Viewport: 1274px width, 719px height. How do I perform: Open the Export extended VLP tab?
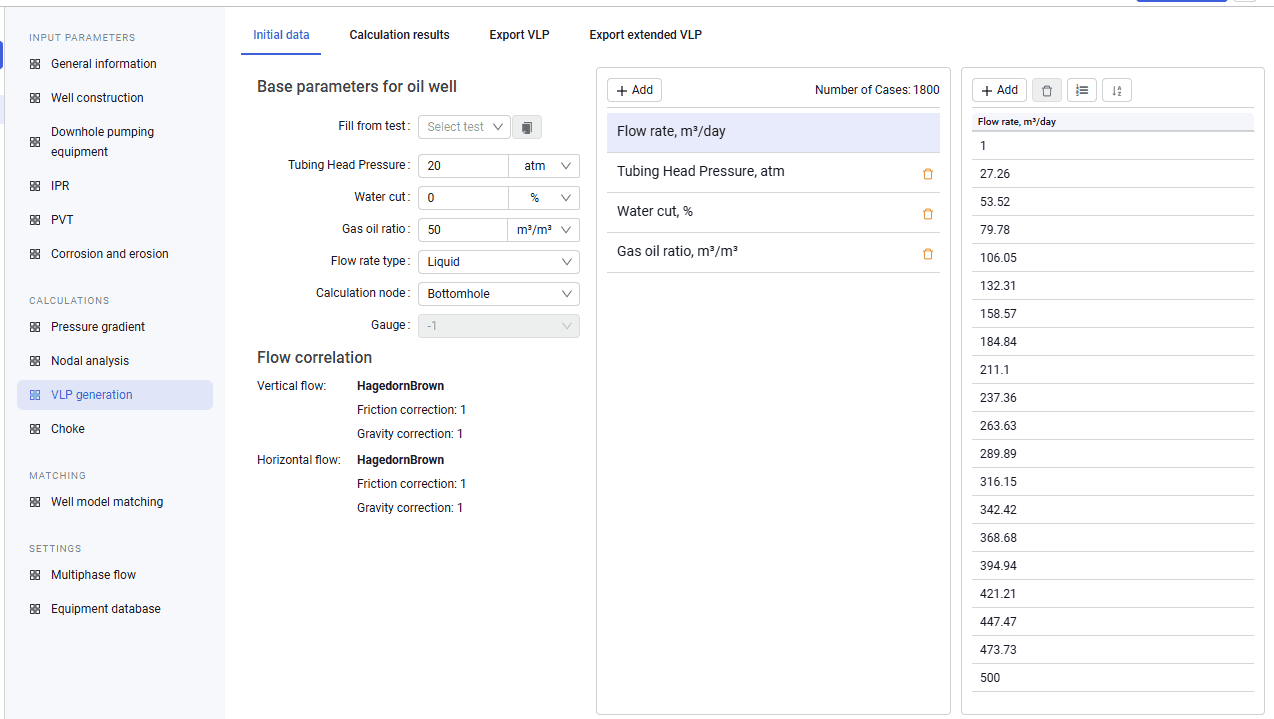[x=645, y=35]
